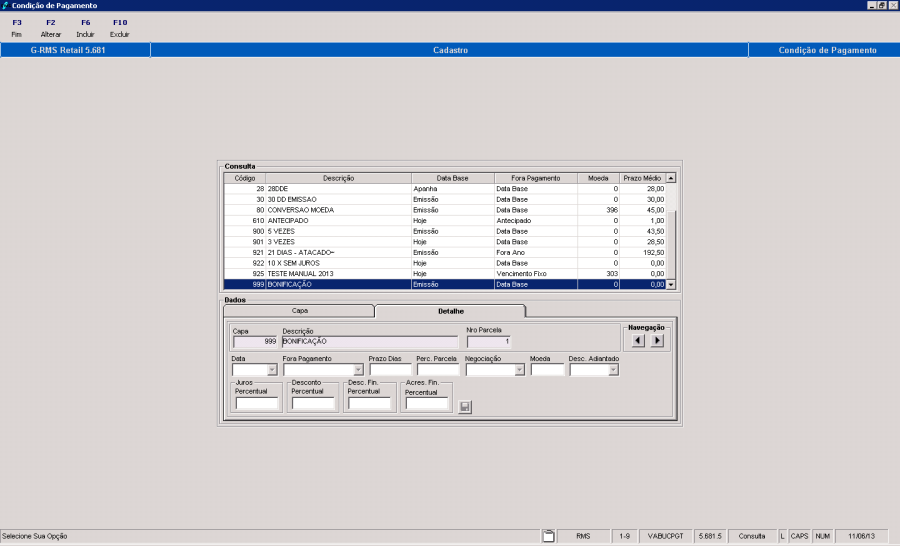The height and width of the screenshot is (546, 900).
Task: Click scroll-up arrow of Consulta list
Action: point(670,178)
